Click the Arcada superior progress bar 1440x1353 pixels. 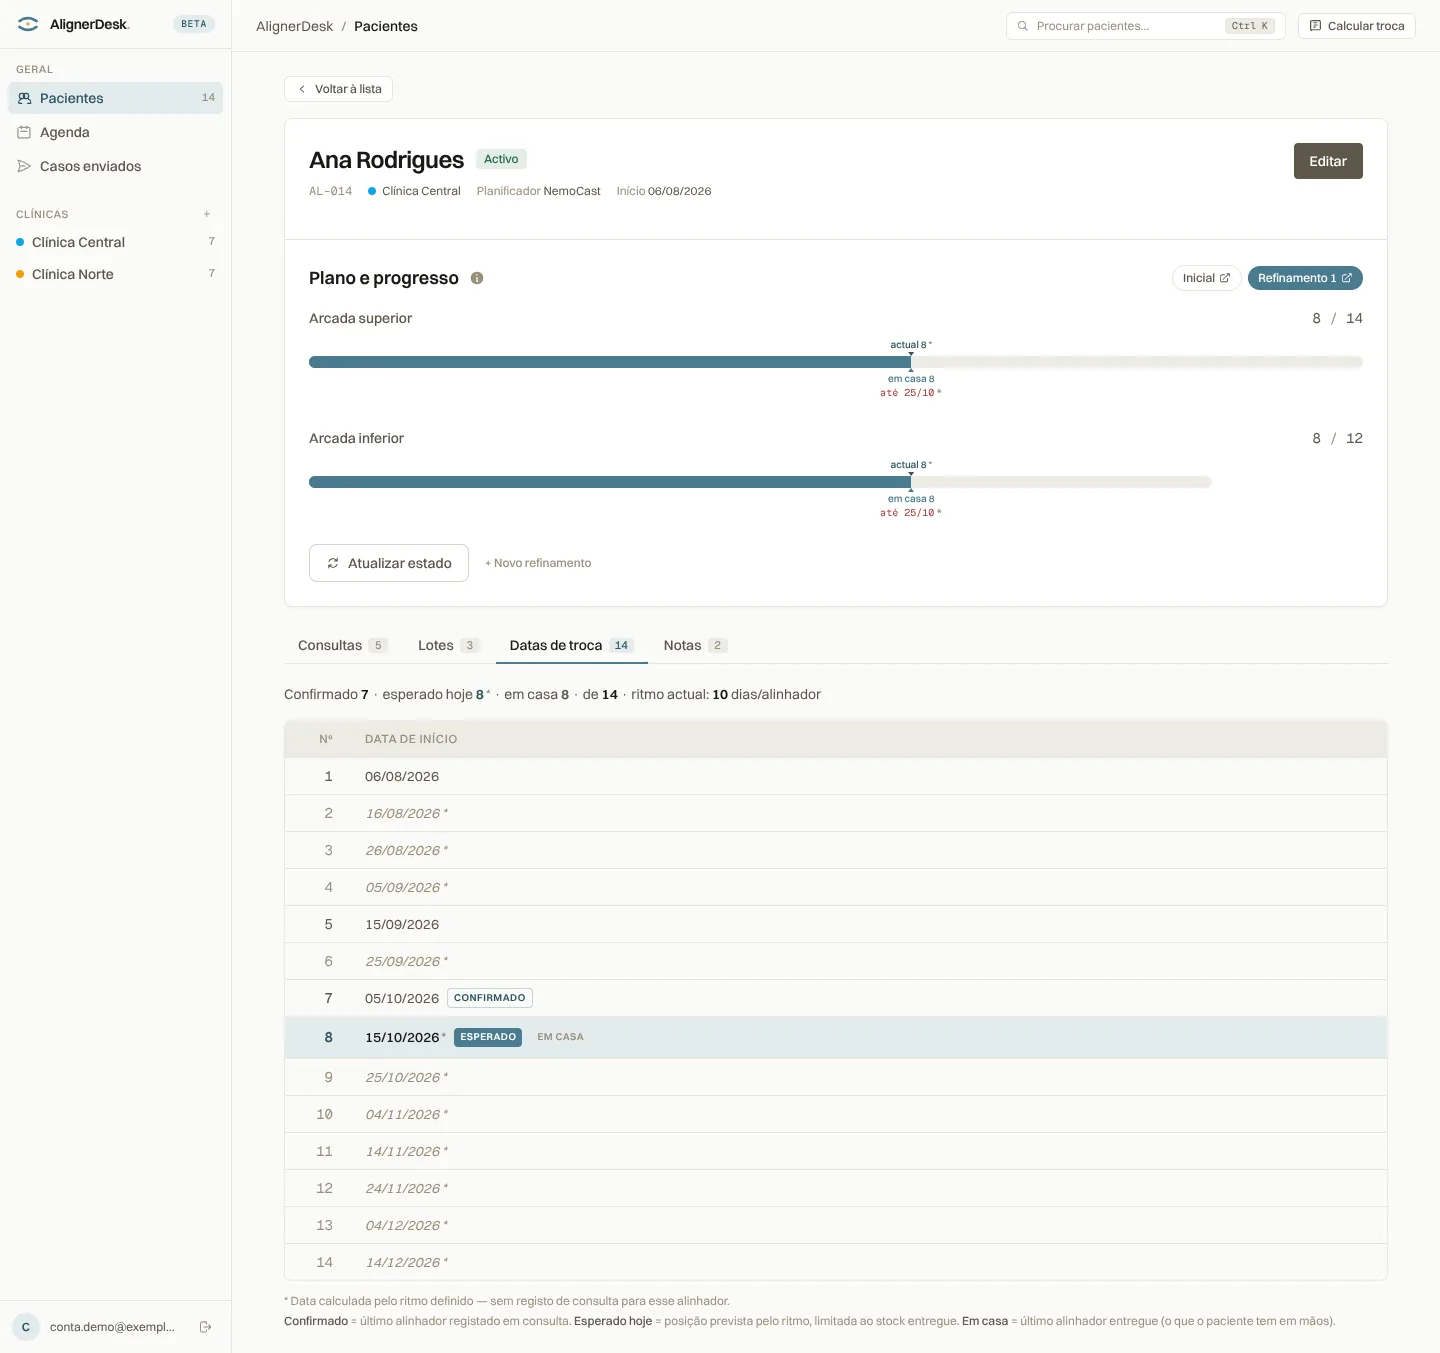pos(836,362)
